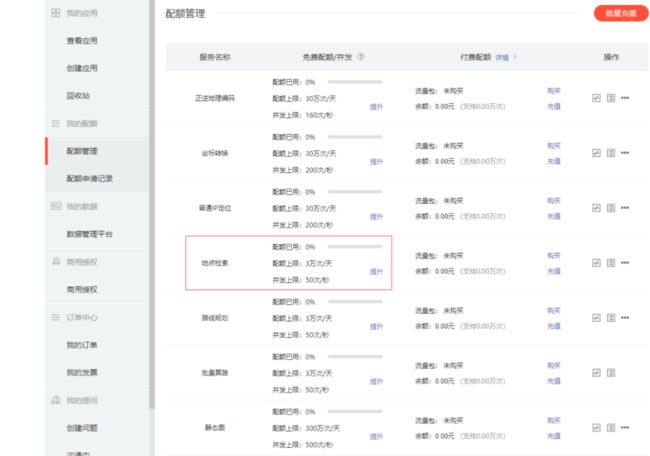The height and width of the screenshot is (456, 650).
Task: Open 创建问题 in the sidebar
Action: pos(82,428)
